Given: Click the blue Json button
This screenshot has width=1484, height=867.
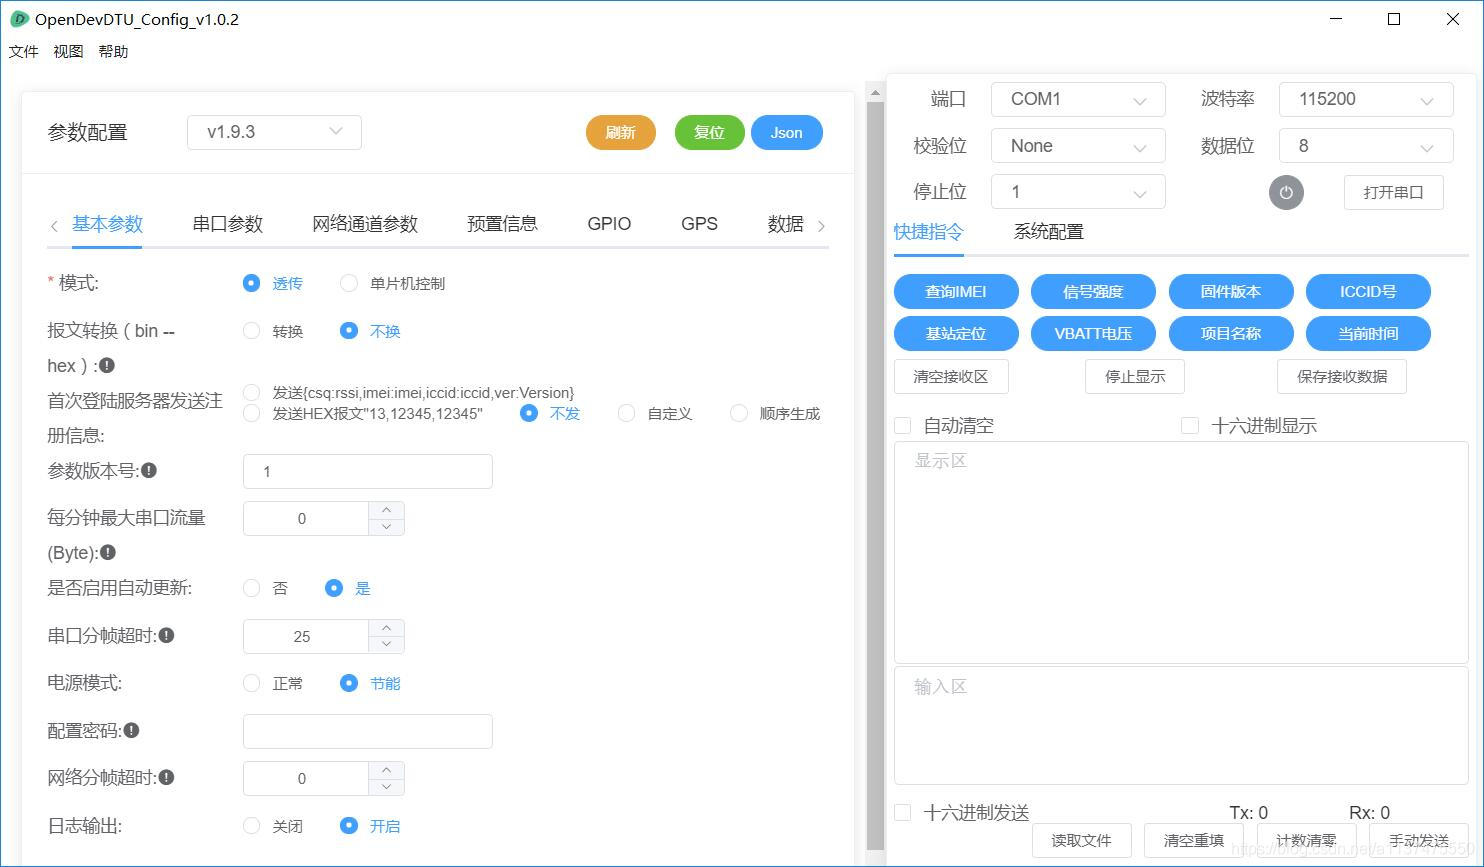Looking at the screenshot, I should click(x=786, y=132).
